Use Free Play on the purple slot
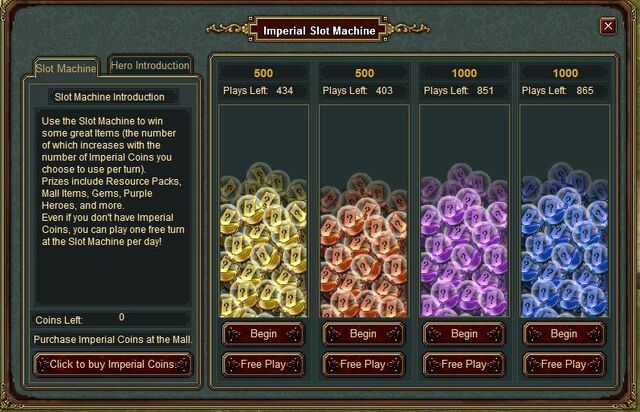640x412 pixels. tap(464, 364)
